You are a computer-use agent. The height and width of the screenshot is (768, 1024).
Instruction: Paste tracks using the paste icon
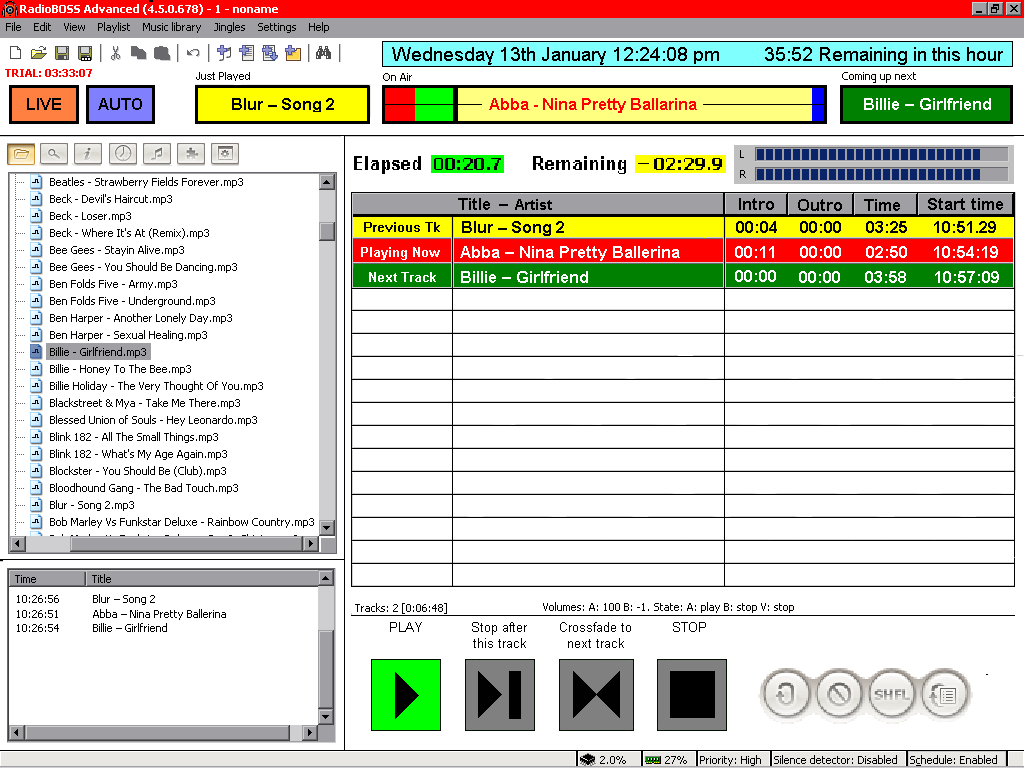coord(162,54)
